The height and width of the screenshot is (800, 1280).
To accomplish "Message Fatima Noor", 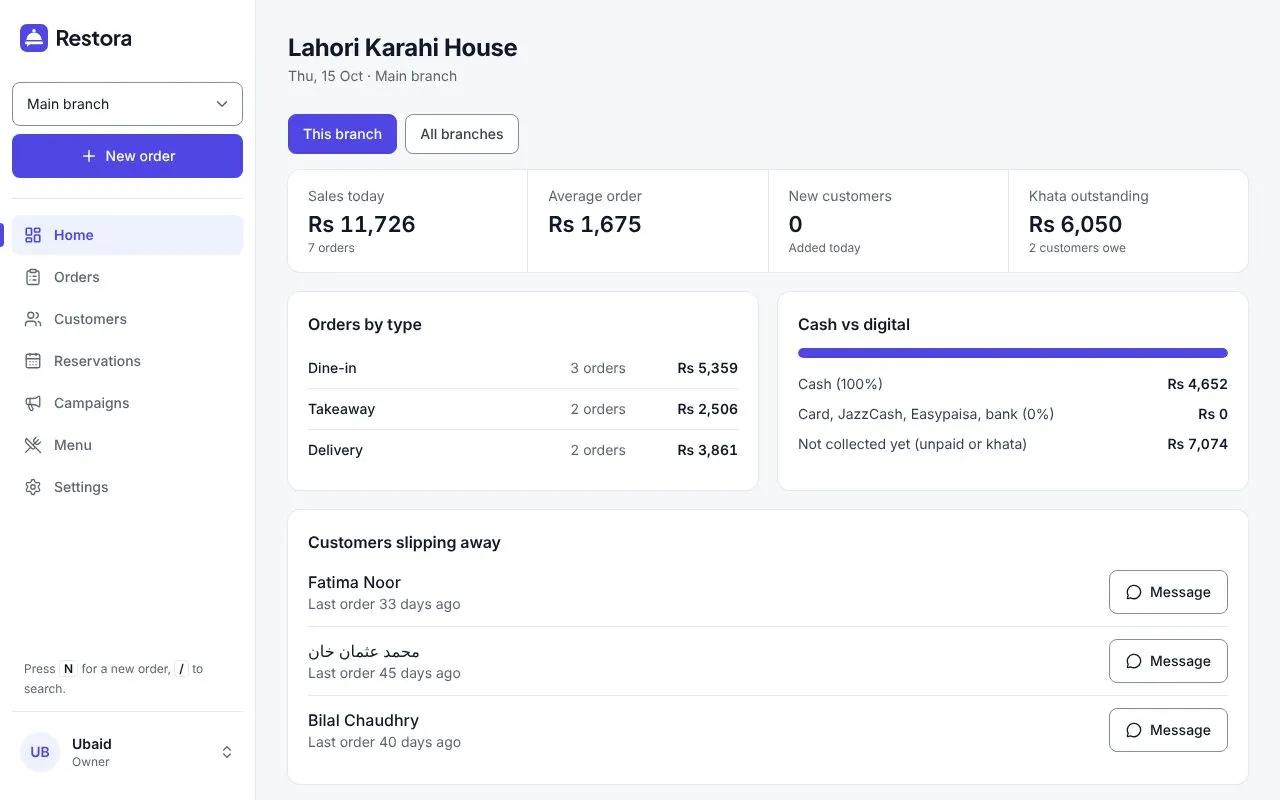I will pyautogui.click(x=1168, y=592).
